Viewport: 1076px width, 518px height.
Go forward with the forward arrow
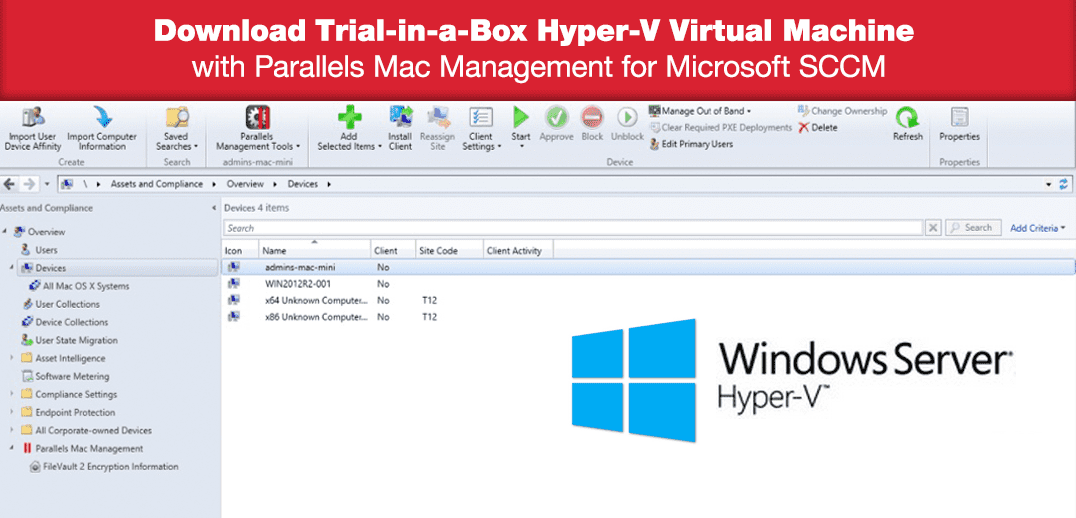coord(29,184)
